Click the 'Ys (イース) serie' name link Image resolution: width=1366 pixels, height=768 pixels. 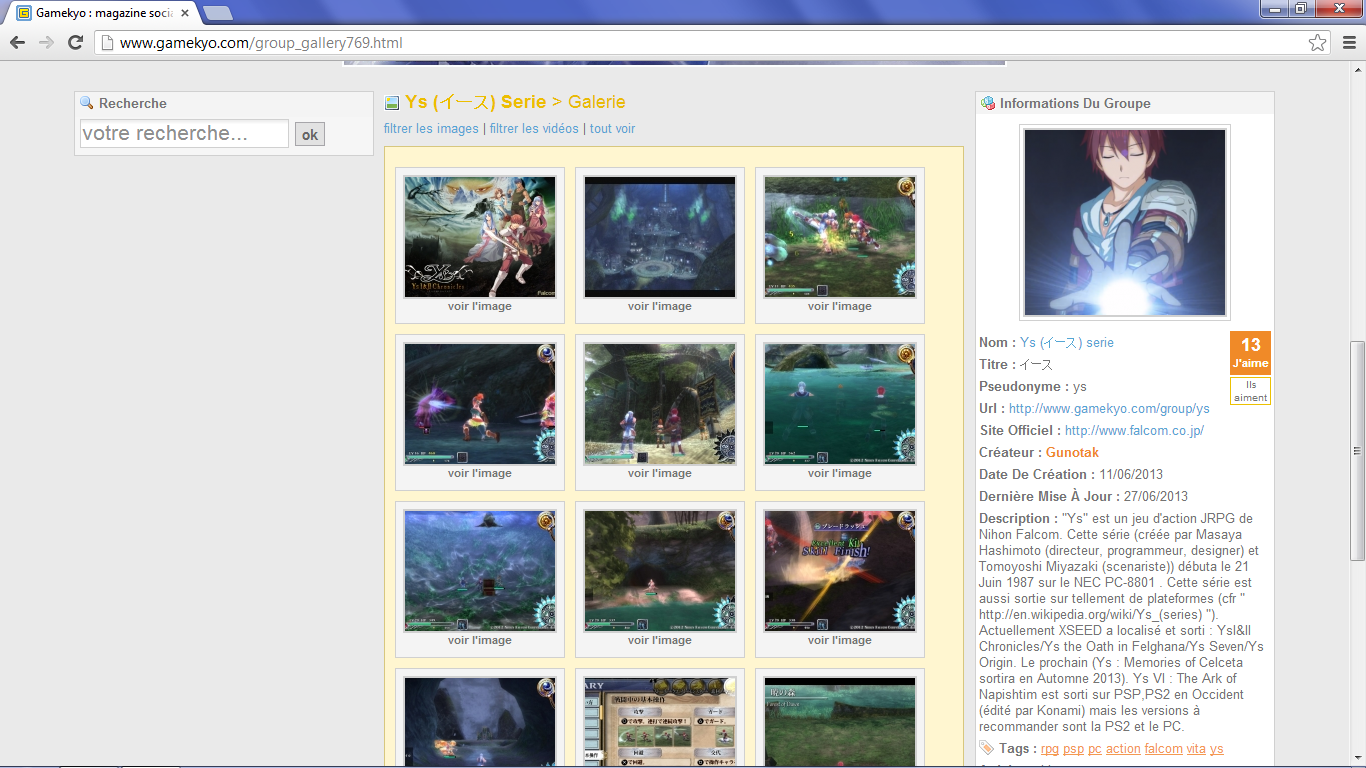[x=1067, y=343]
